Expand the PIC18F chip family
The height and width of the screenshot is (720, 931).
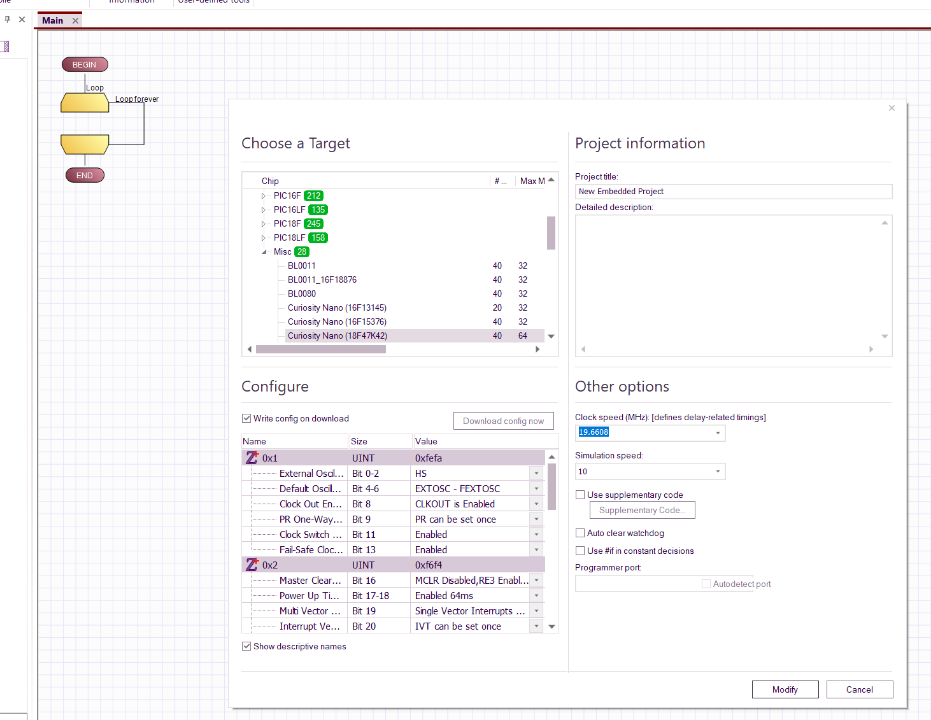264,224
